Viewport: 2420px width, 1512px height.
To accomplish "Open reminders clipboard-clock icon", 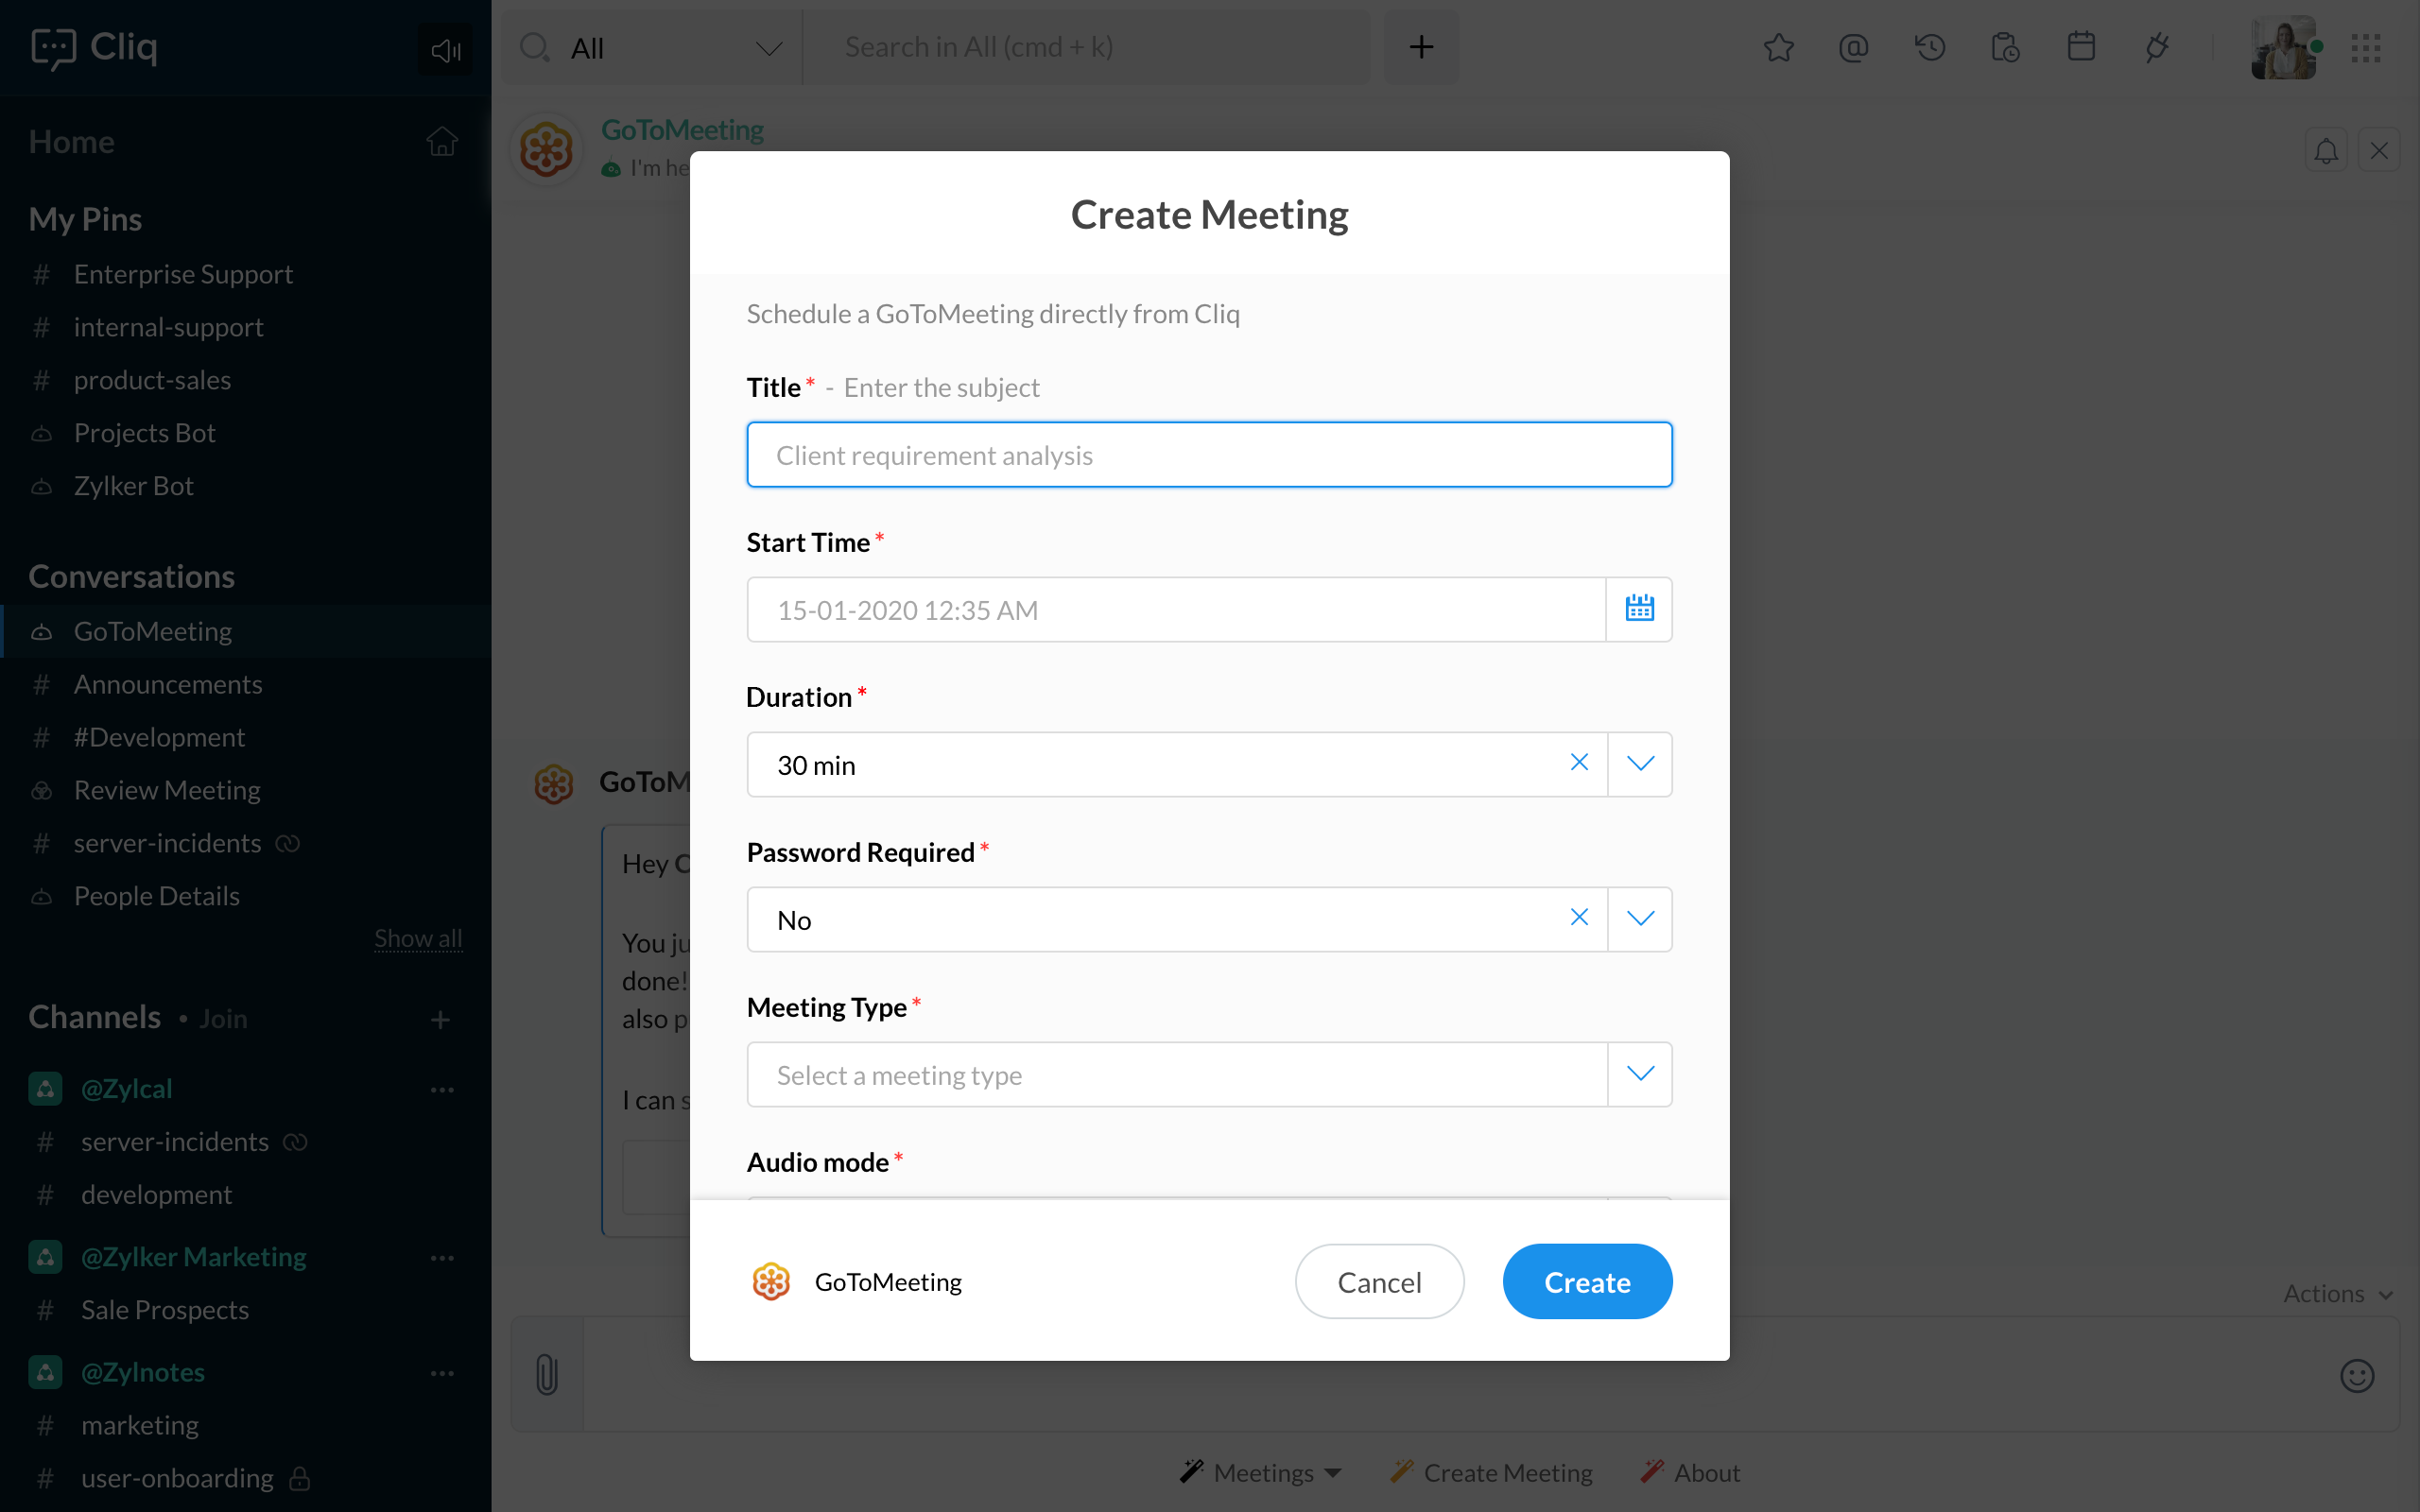I will 2005,47.
